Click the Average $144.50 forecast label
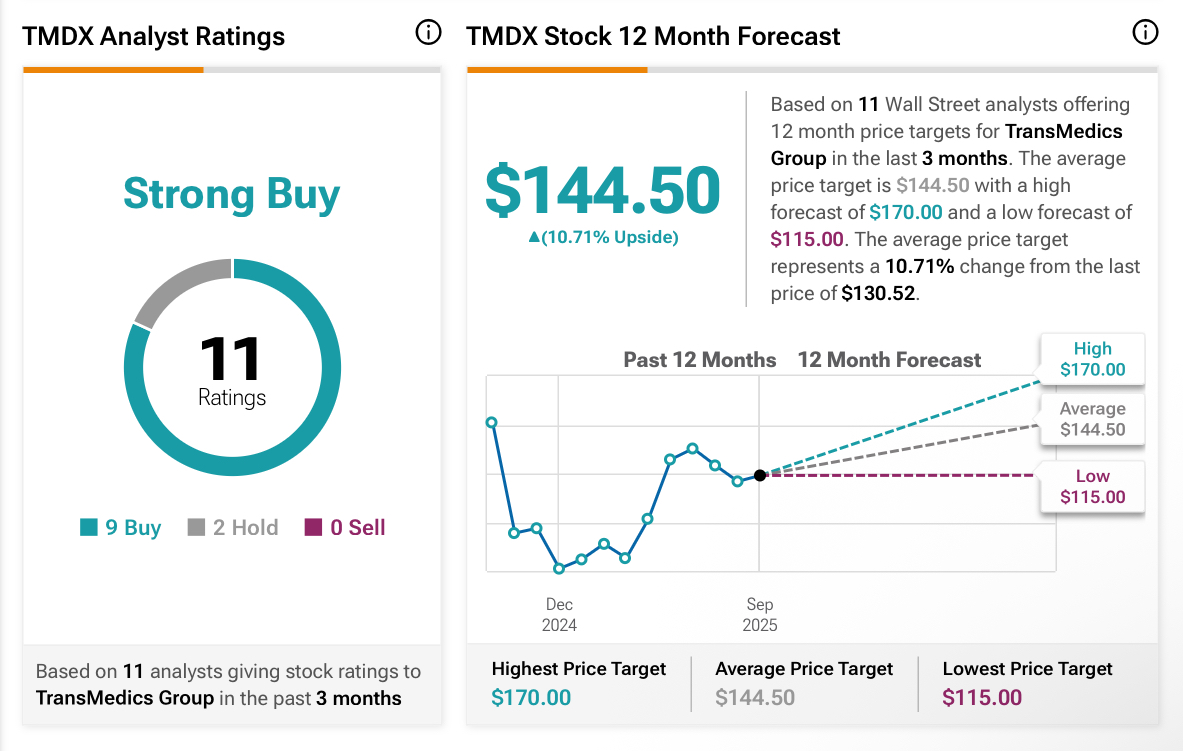The height and width of the screenshot is (751, 1183). click(x=1092, y=419)
